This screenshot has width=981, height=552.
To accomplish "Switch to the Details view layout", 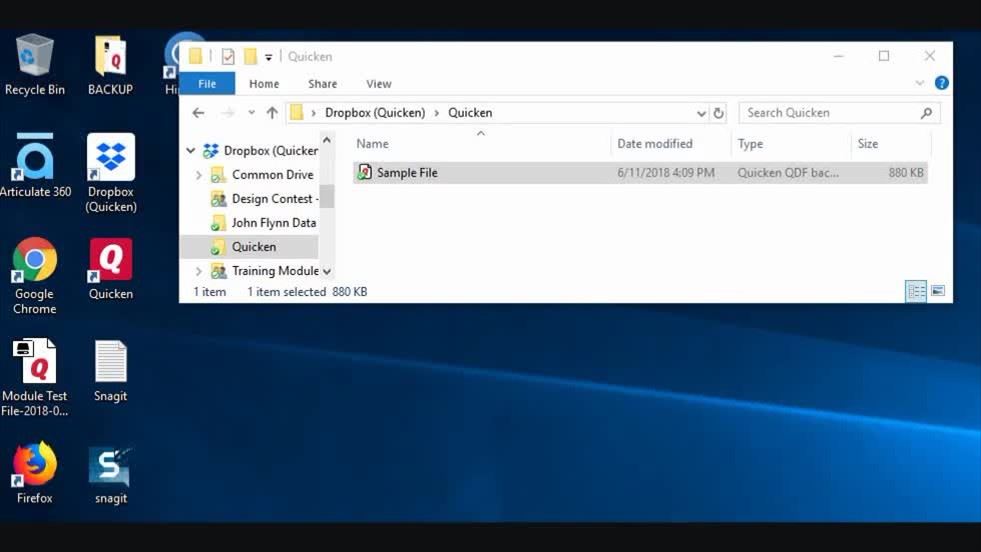I will (x=915, y=291).
